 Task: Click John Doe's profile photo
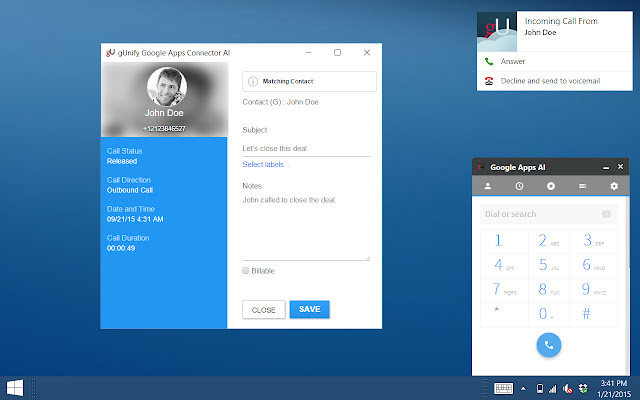click(x=167, y=87)
